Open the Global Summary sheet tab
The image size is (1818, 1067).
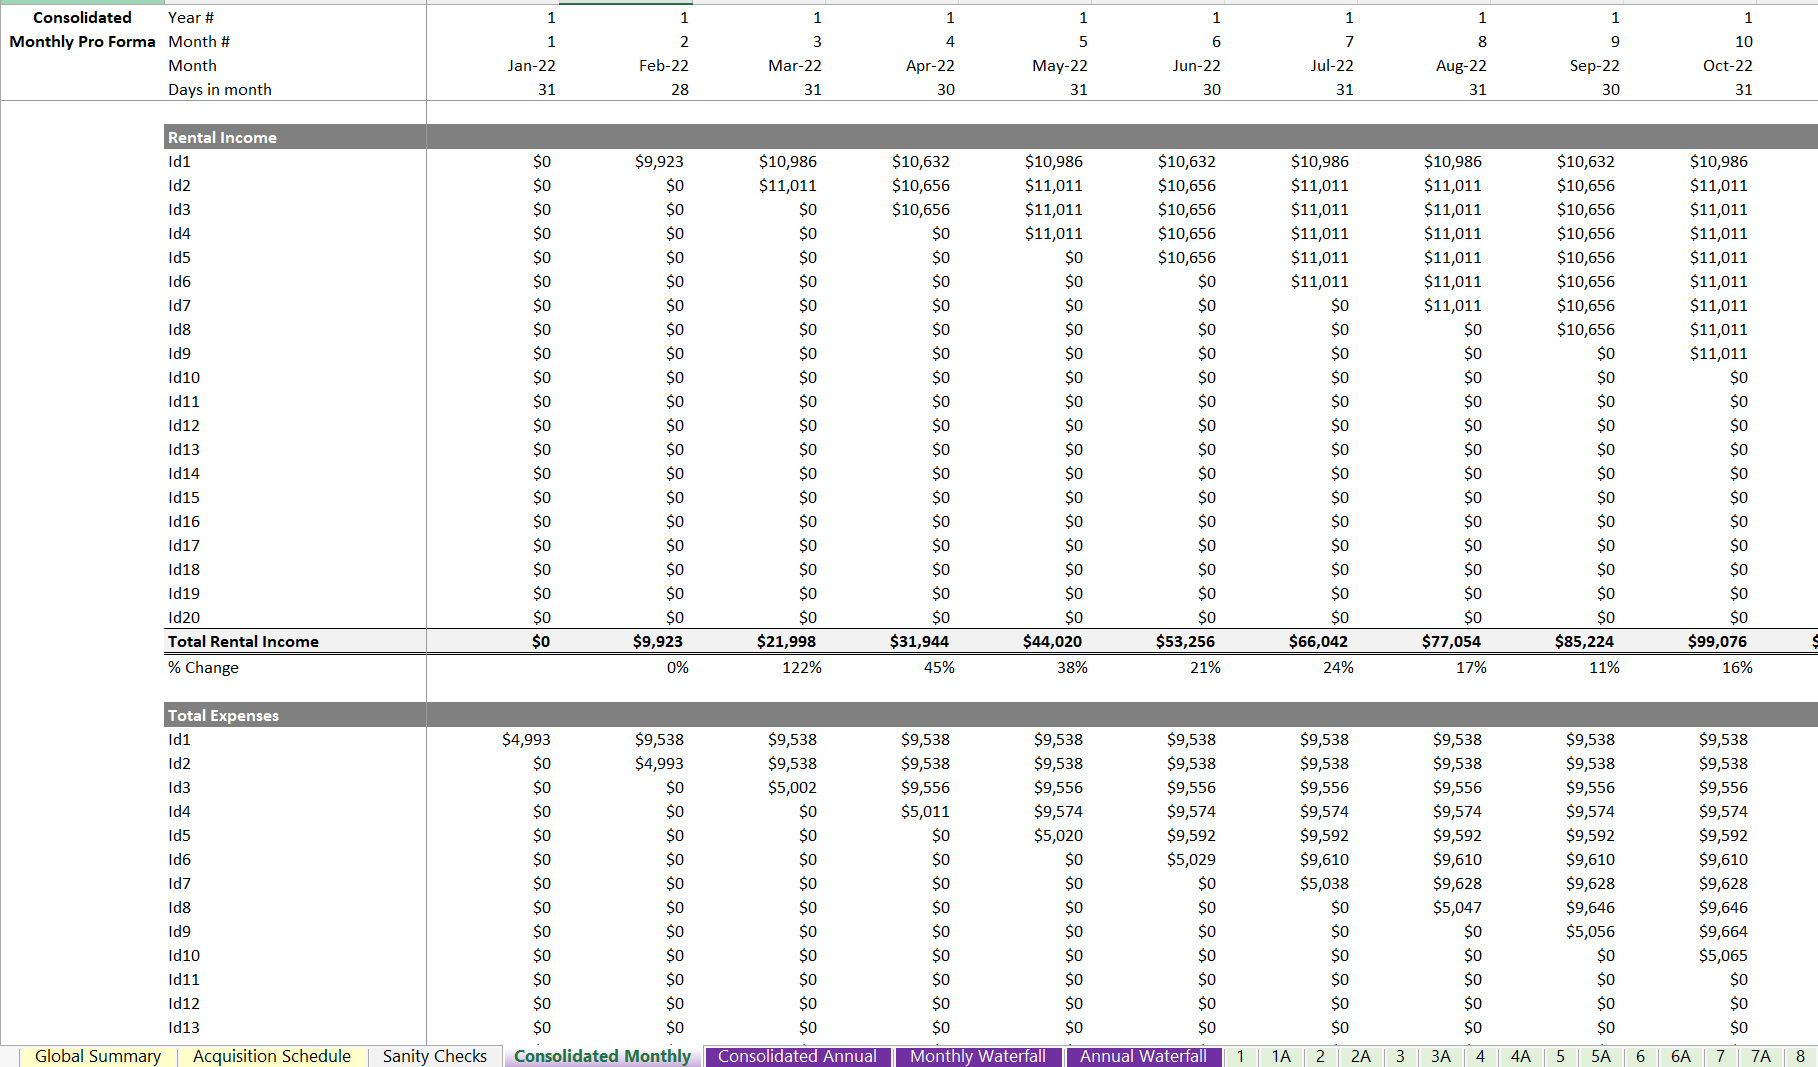[x=97, y=1056]
